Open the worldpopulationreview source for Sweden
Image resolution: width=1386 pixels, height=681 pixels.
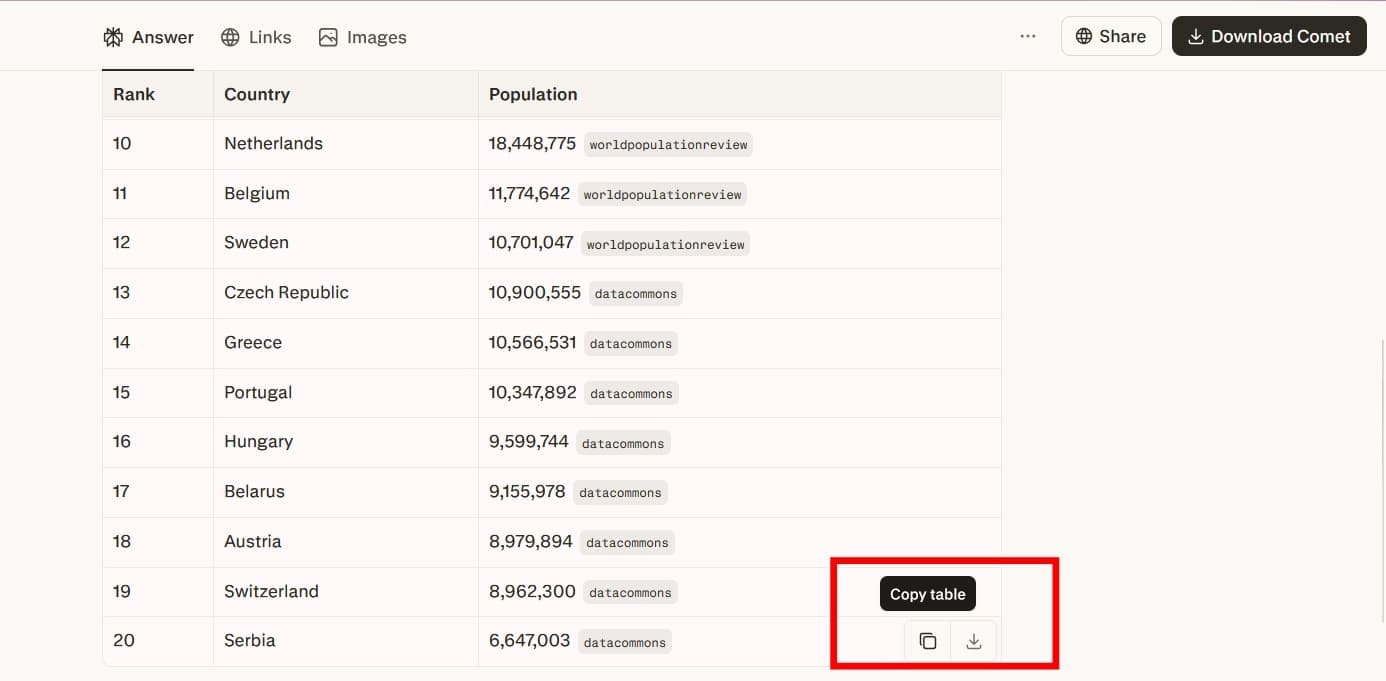665,244
